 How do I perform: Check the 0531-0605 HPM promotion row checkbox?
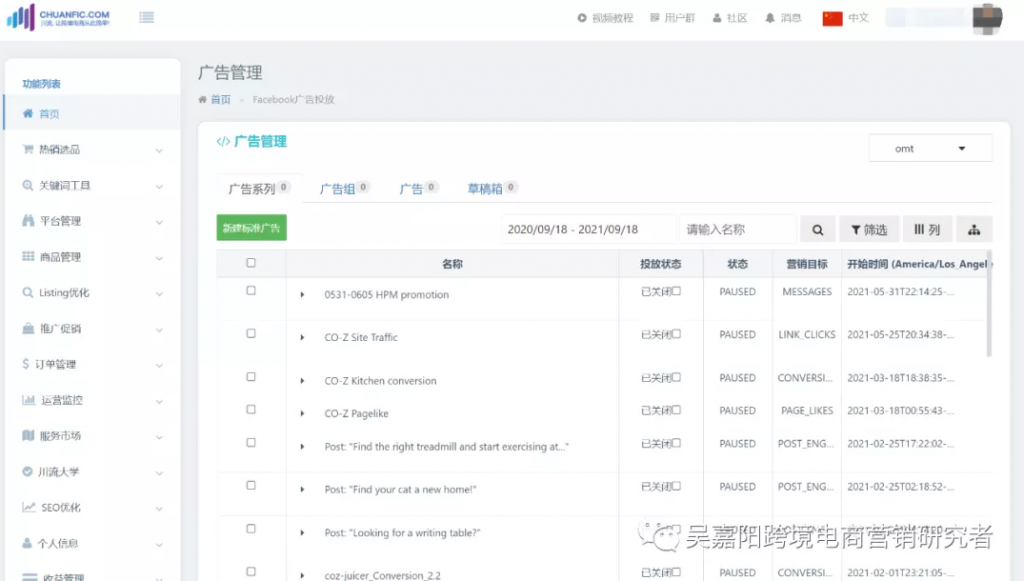pos(251,290)
